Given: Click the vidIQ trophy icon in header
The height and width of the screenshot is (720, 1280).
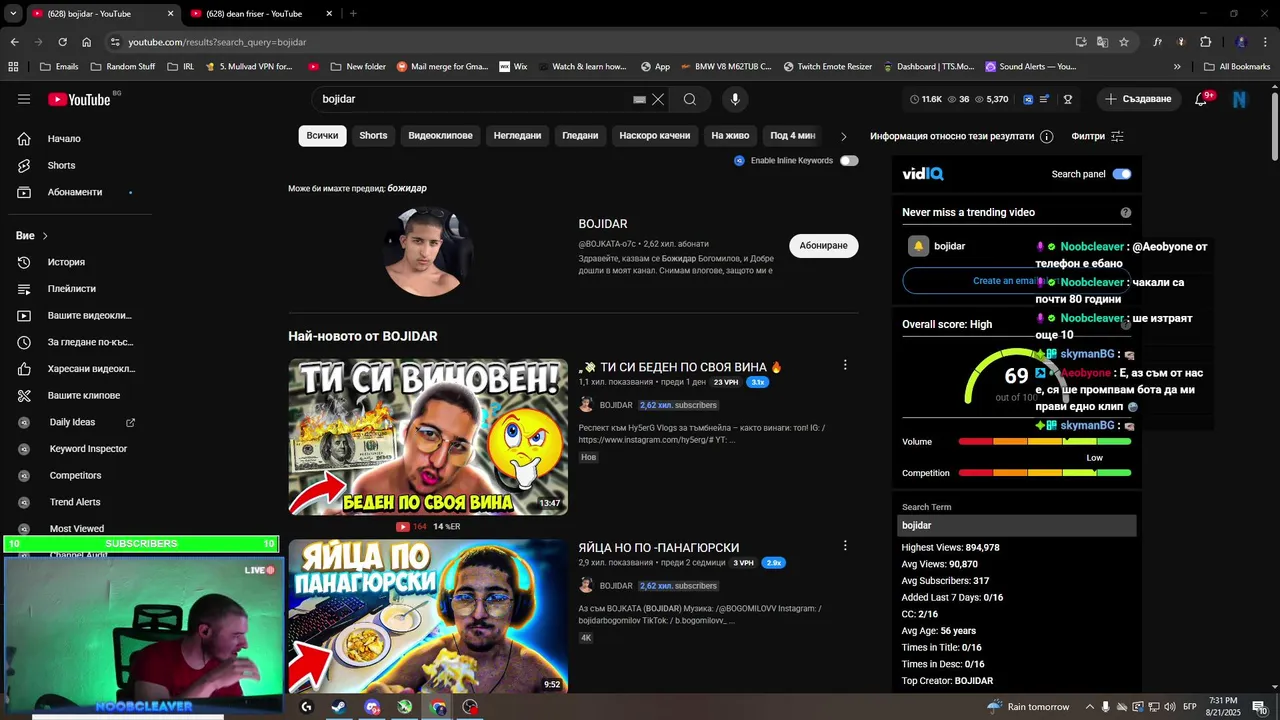Looking at the screenshot, I should point(1068,99).
